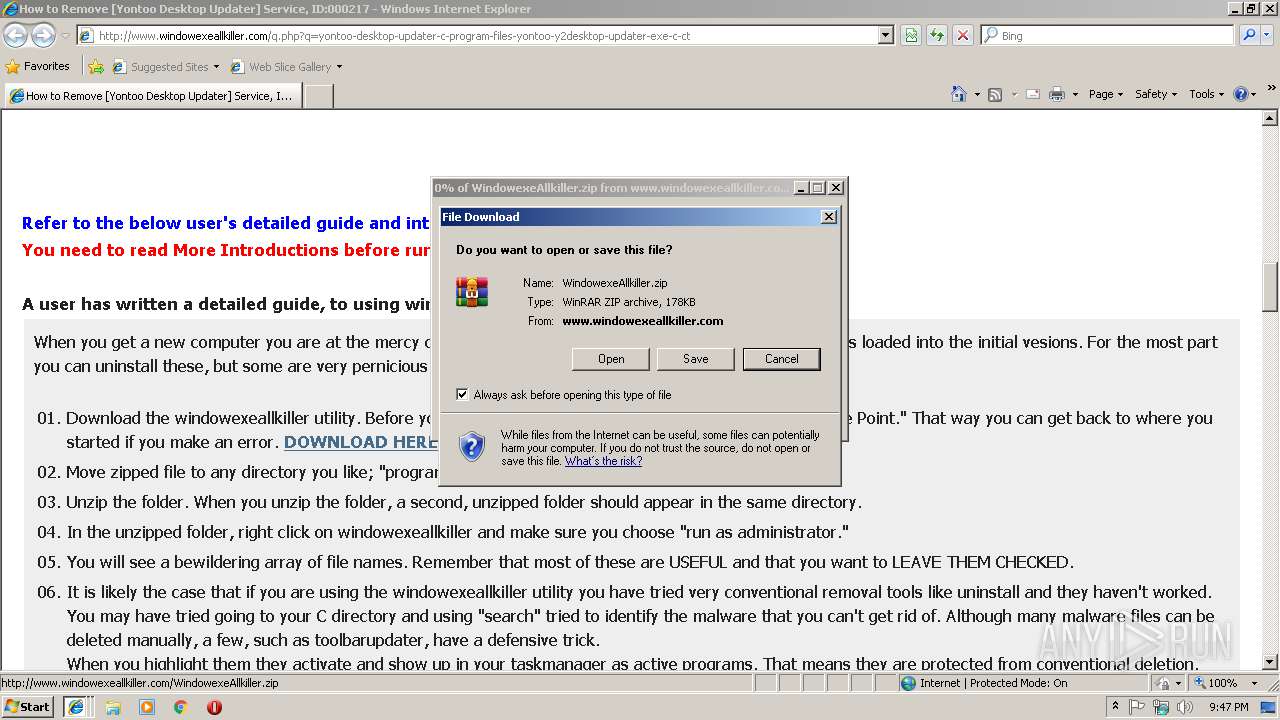Click the network connection tray icon
Screen dimensions: 1280x720
(x=1162, y=707)
